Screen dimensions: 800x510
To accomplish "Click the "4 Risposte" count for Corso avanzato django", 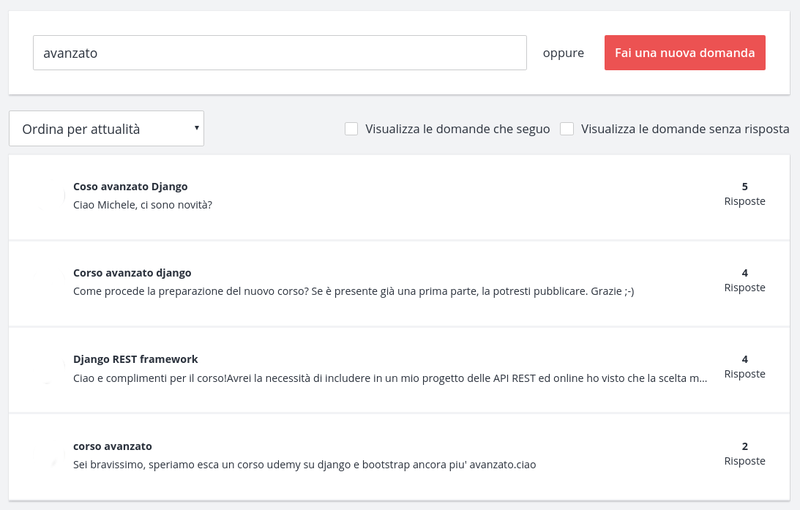I will pos(744,280).
